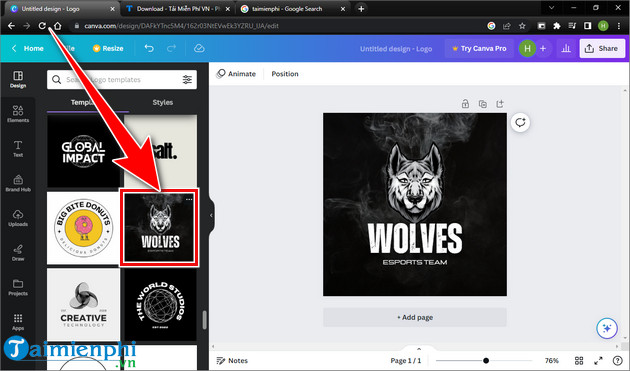Add a collaborator with the plus icon
630x371 pixels.
tap(543, 48)
